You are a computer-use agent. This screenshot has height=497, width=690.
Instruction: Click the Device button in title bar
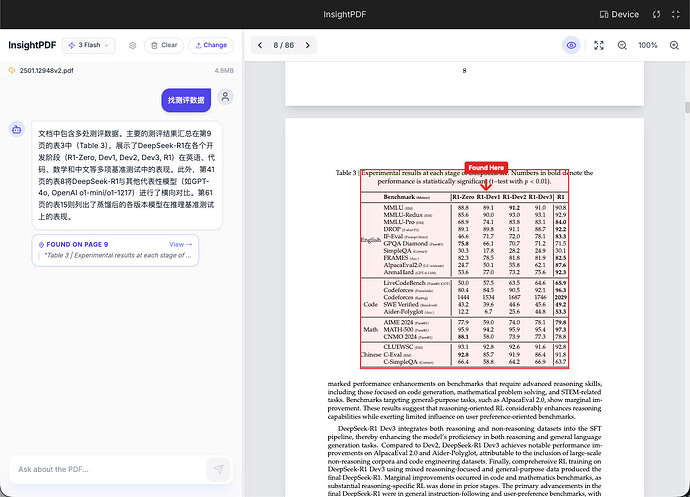point(619,15)
